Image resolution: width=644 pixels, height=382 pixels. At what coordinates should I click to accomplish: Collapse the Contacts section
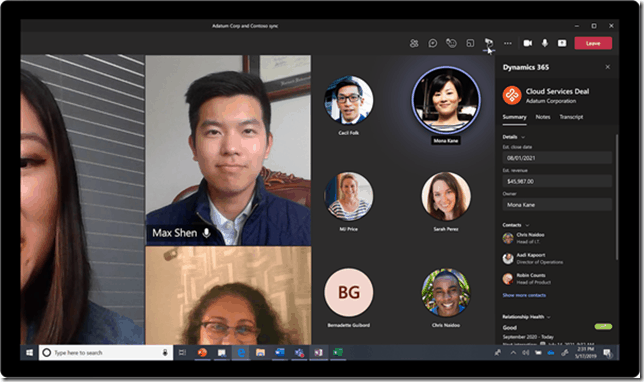click(527, 225)
